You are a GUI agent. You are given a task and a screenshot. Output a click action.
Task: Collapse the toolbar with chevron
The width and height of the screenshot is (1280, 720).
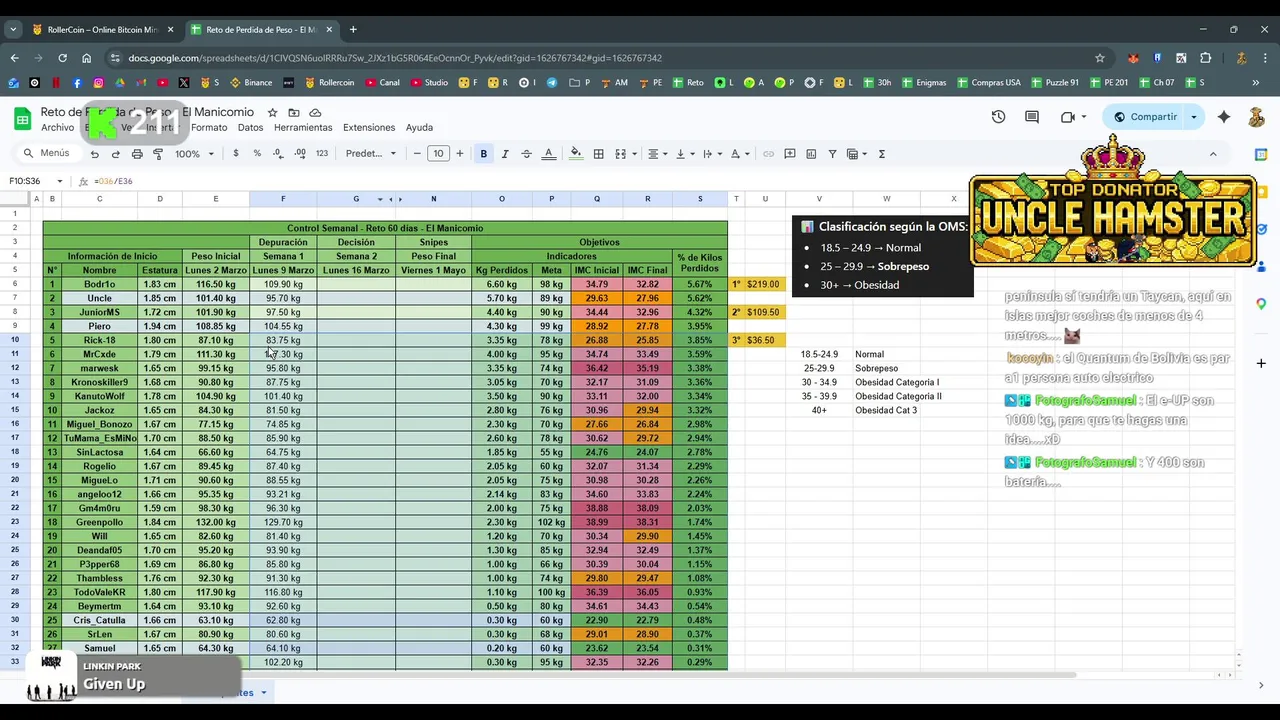click(1213, 154)
